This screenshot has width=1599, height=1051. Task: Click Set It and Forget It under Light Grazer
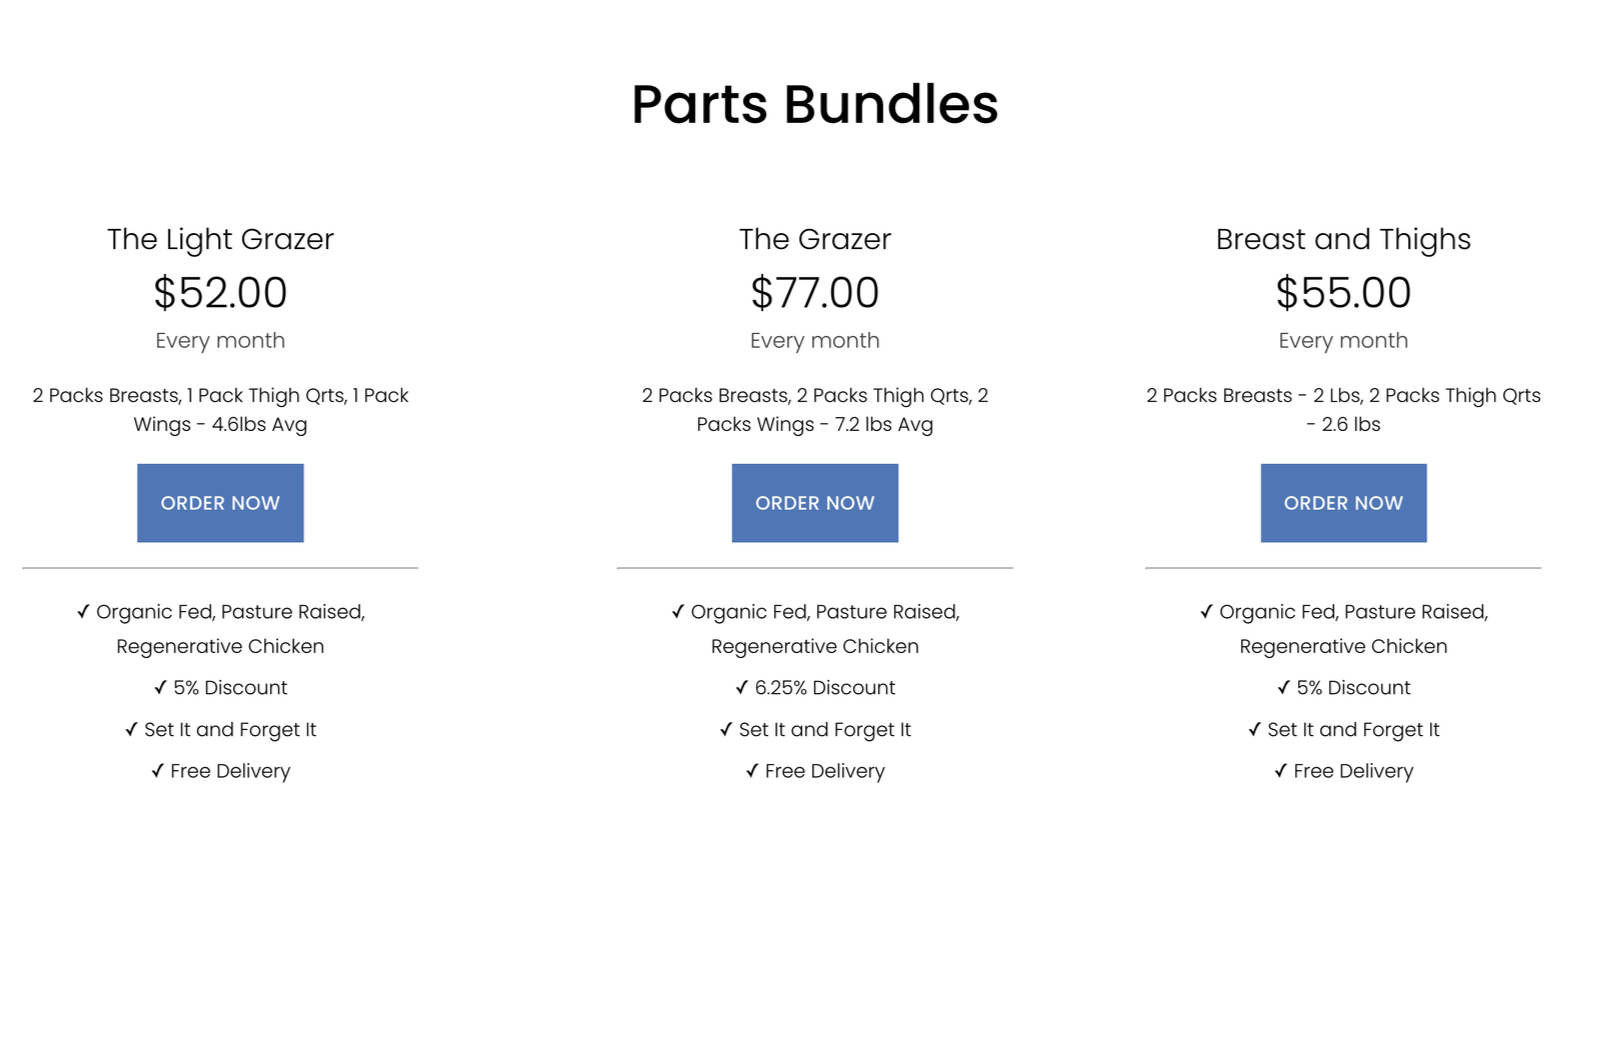coord(220,730)
